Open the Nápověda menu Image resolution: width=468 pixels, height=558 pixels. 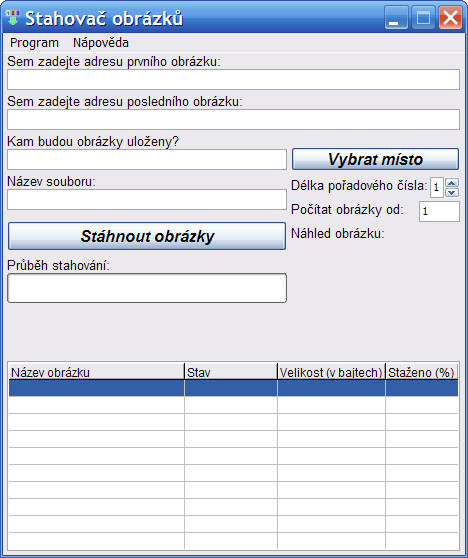101,43
